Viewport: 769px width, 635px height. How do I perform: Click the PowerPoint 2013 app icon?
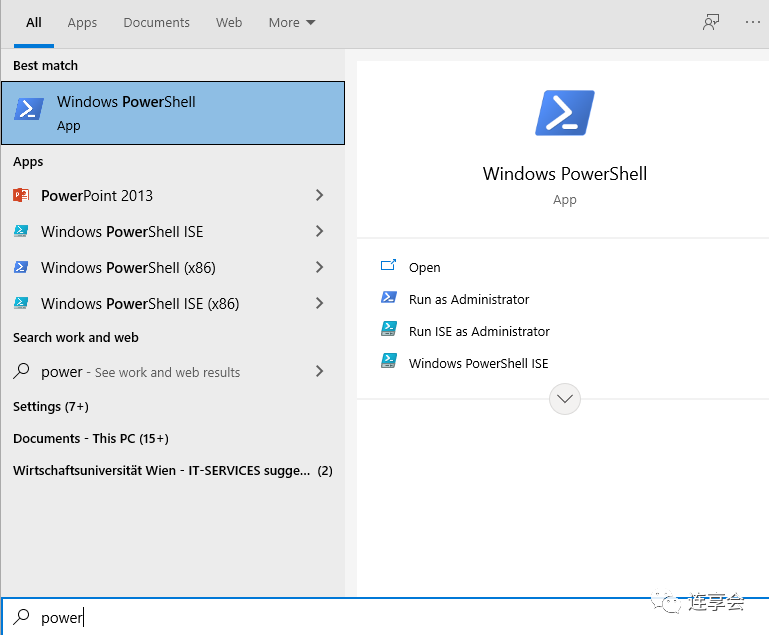[x=21, y=195]
